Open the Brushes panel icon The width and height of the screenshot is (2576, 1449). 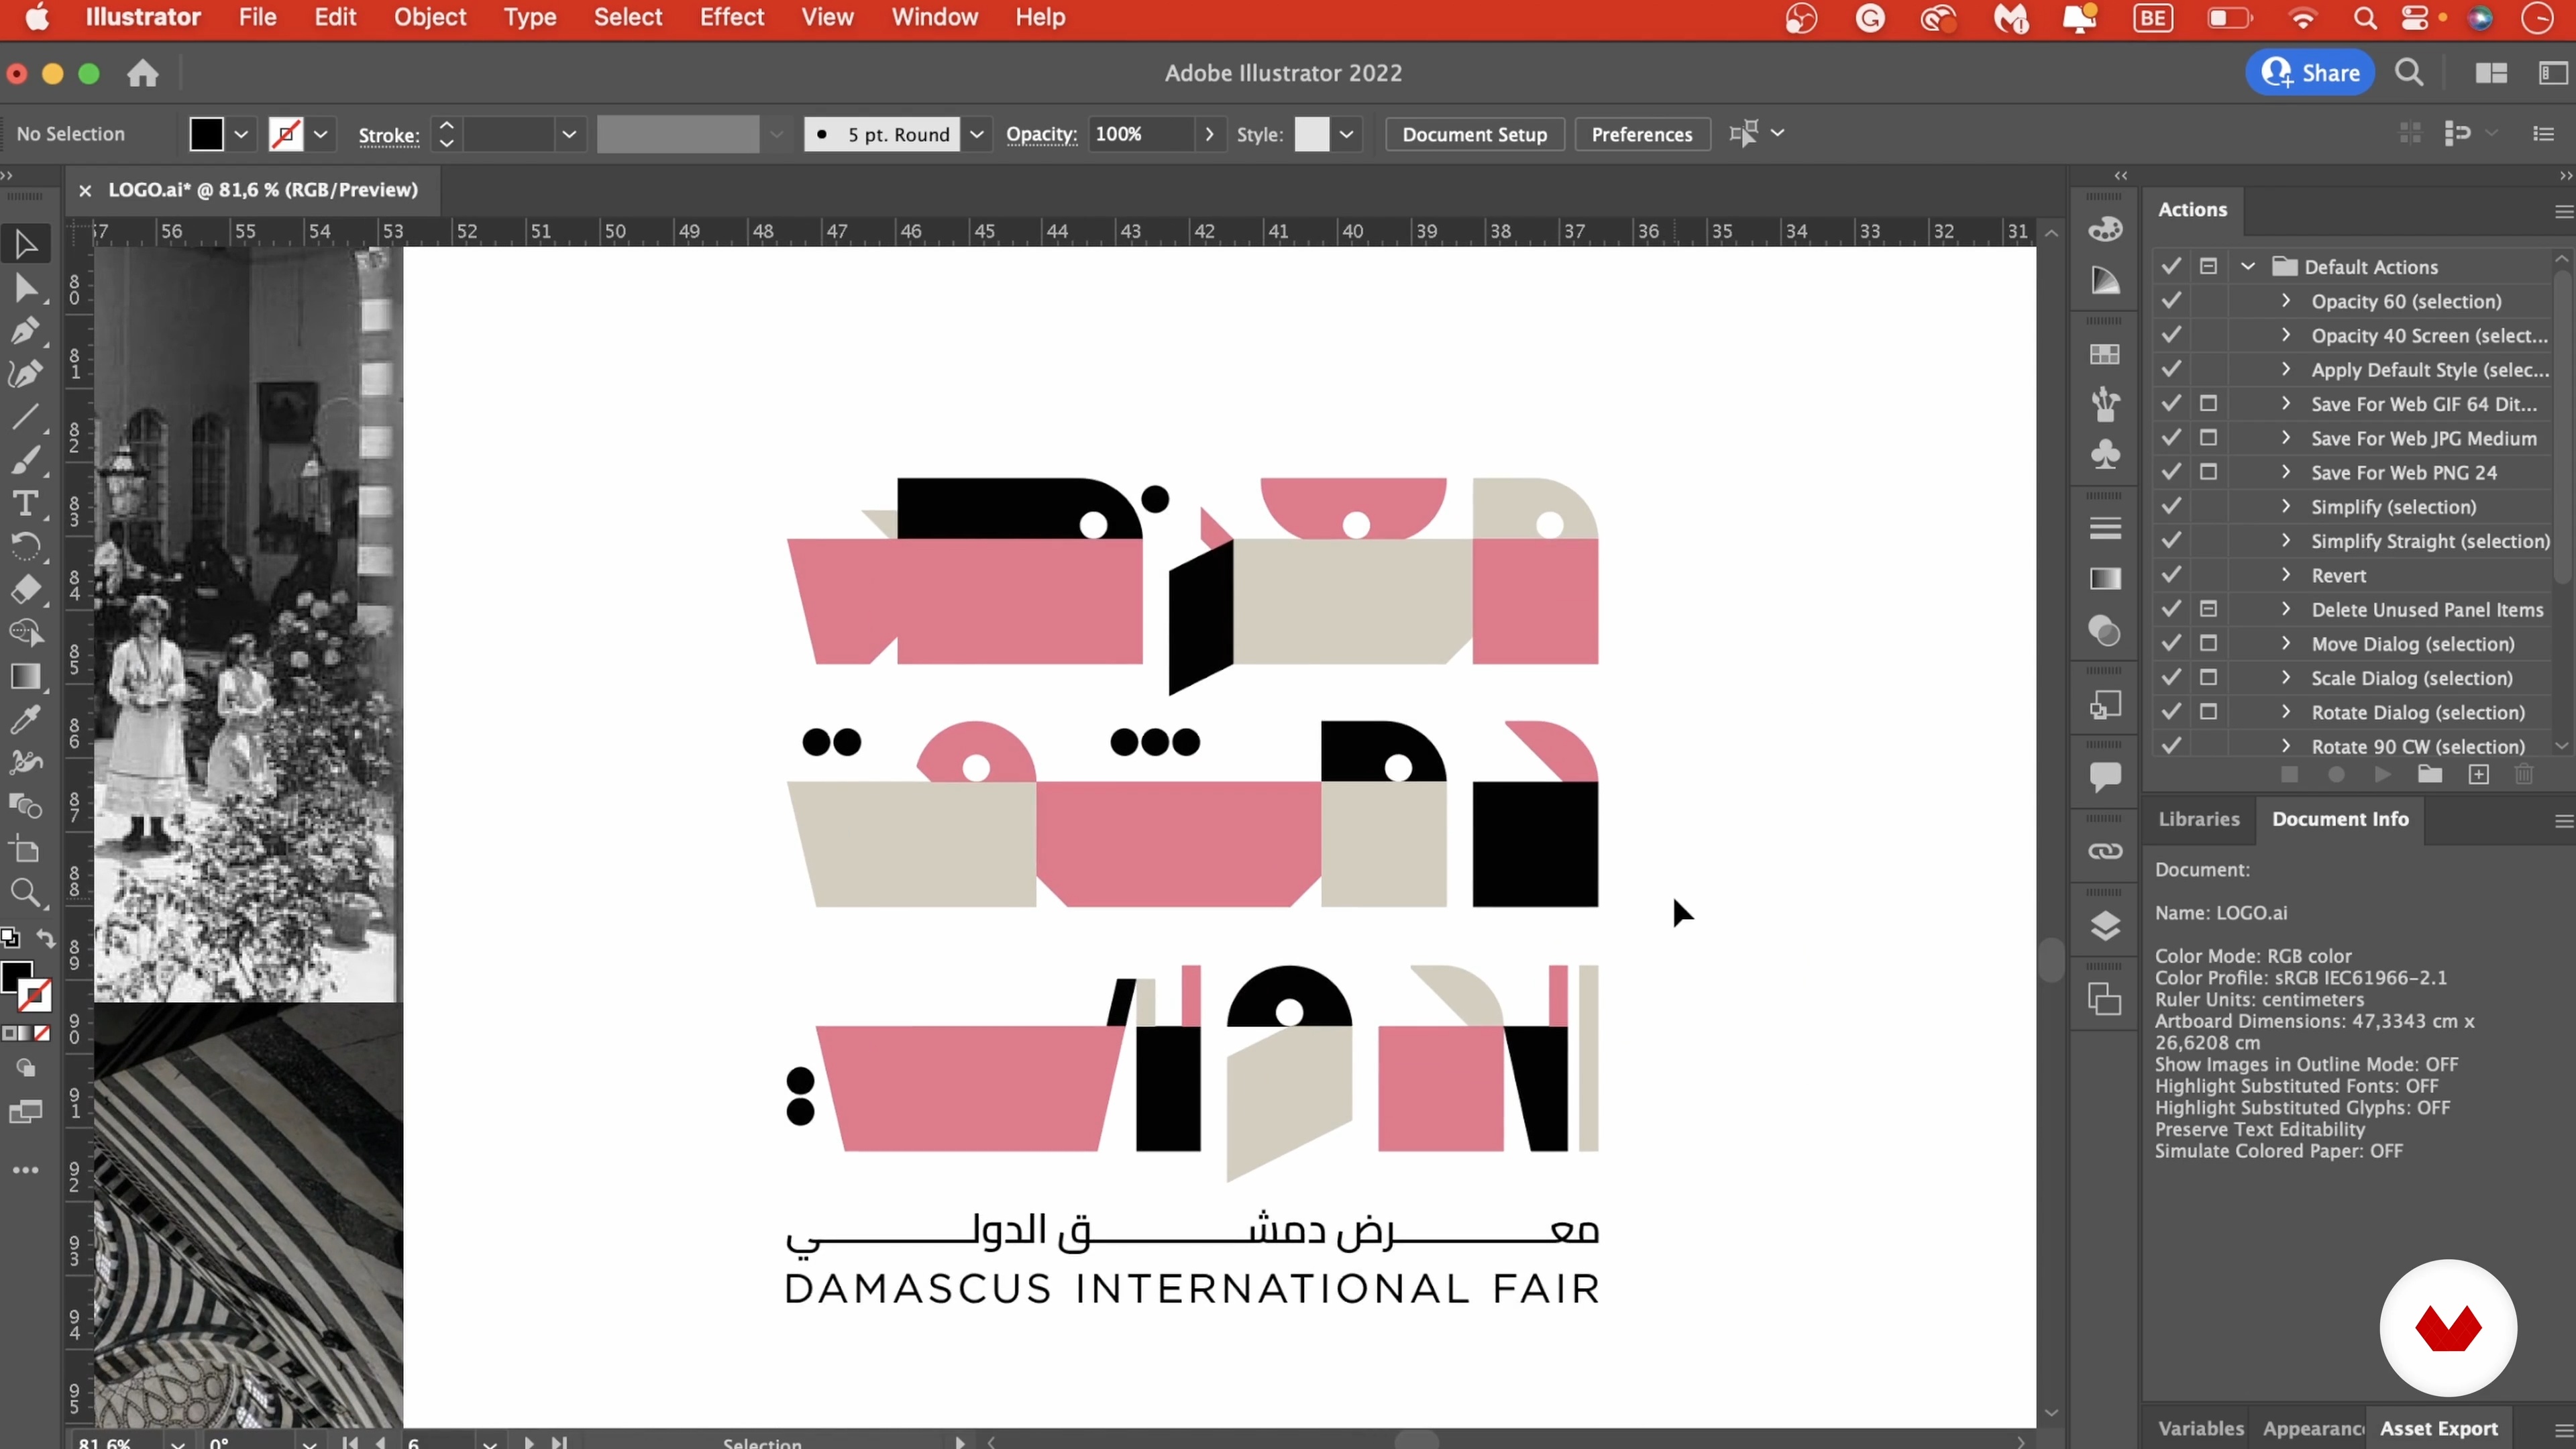tap(2105, 404)
